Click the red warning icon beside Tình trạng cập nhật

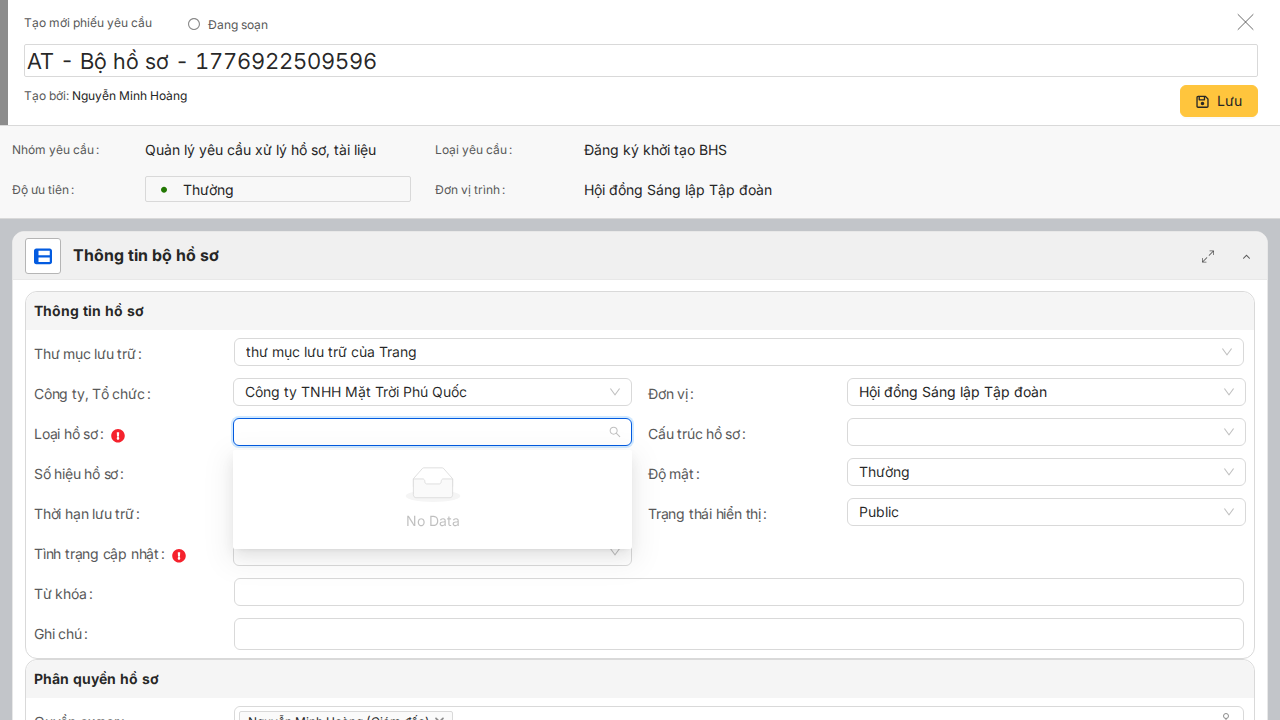point(179,555)
